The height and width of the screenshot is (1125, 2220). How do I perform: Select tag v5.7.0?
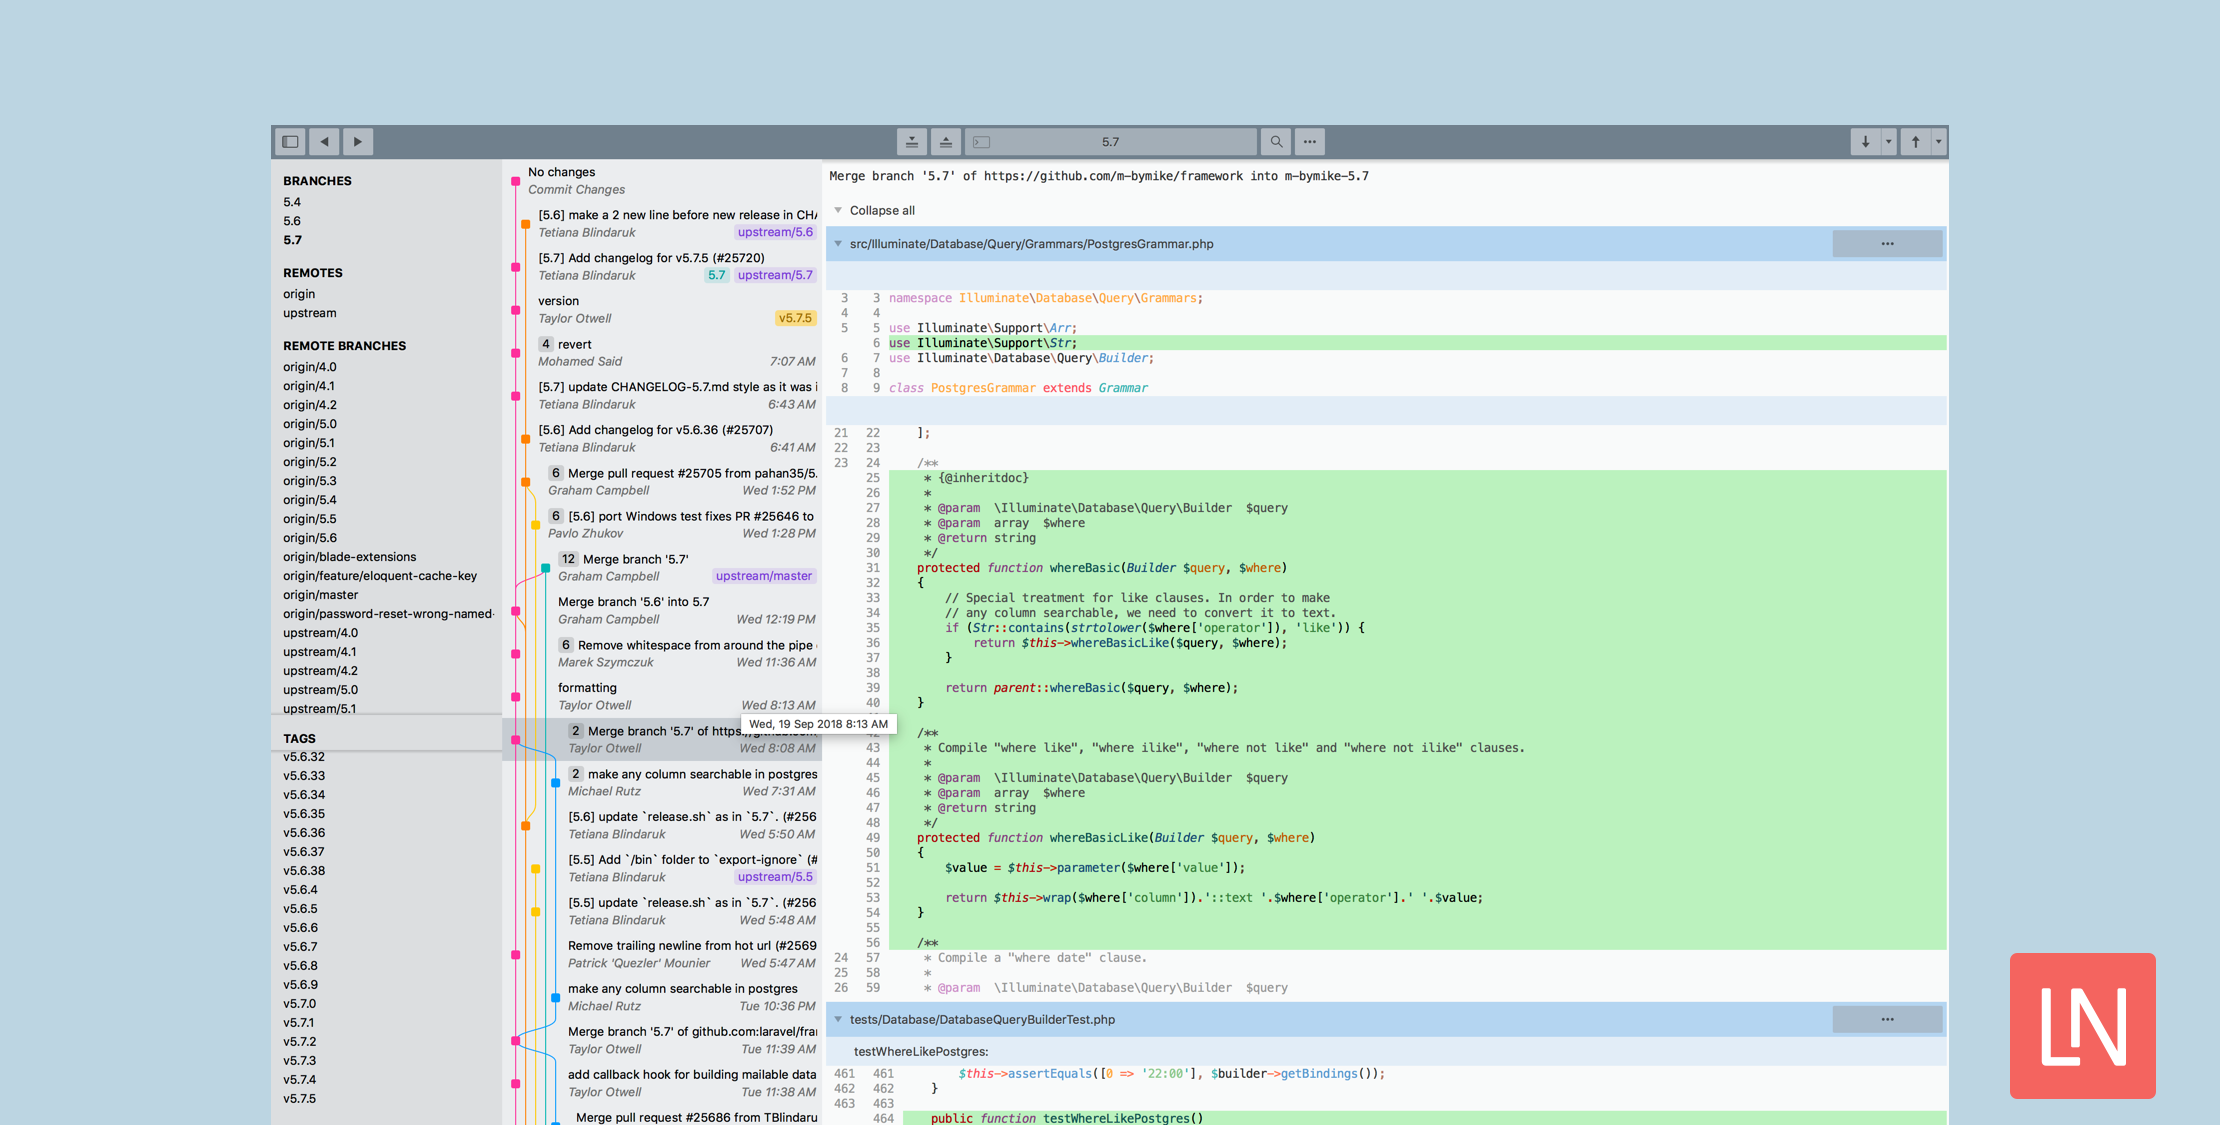coord(300,1004)
